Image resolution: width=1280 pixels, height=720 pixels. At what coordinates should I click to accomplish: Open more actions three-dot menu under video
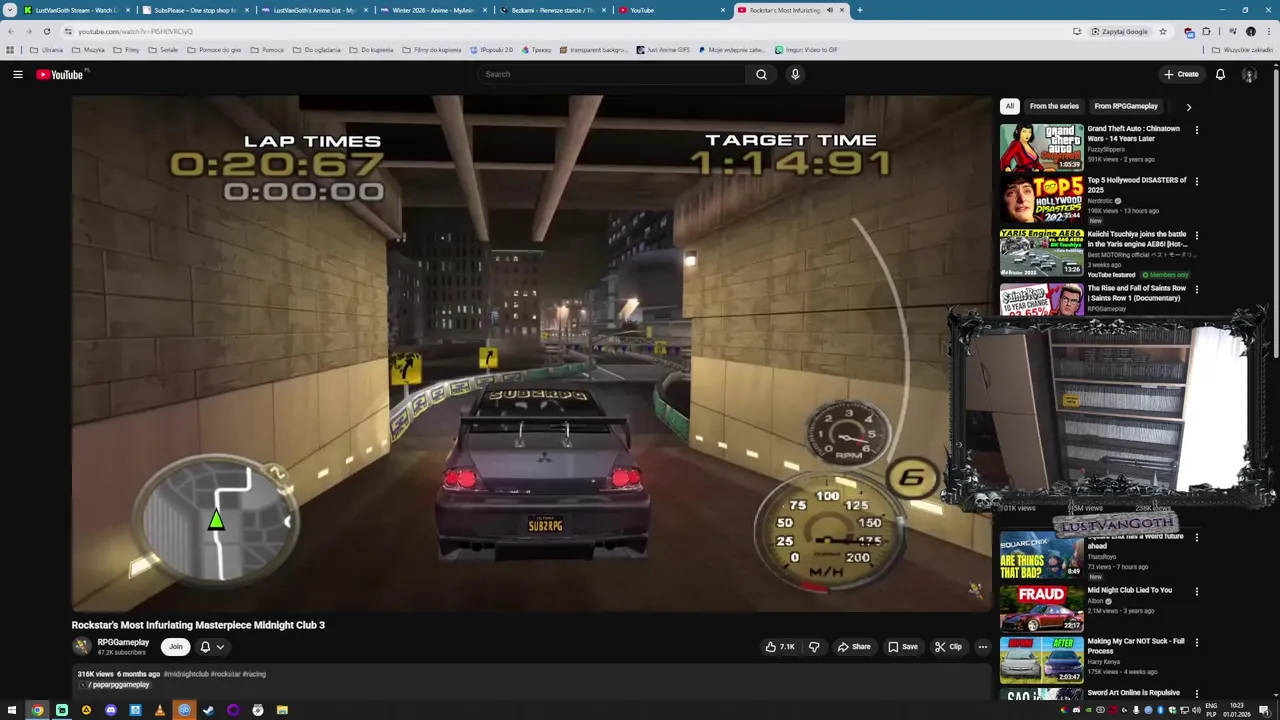pyautogui.click(x=982, y=647)
